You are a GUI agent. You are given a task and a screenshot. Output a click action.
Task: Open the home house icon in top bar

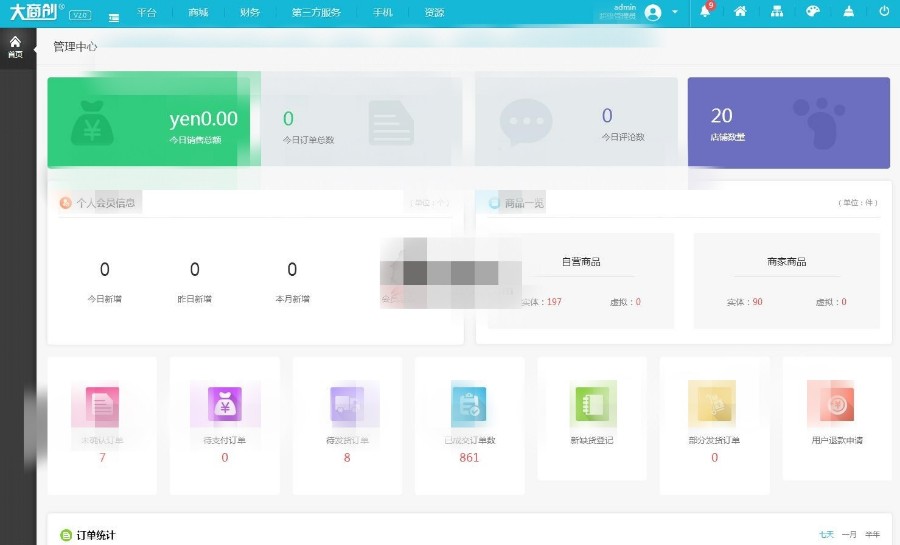[x=740, y=11]
